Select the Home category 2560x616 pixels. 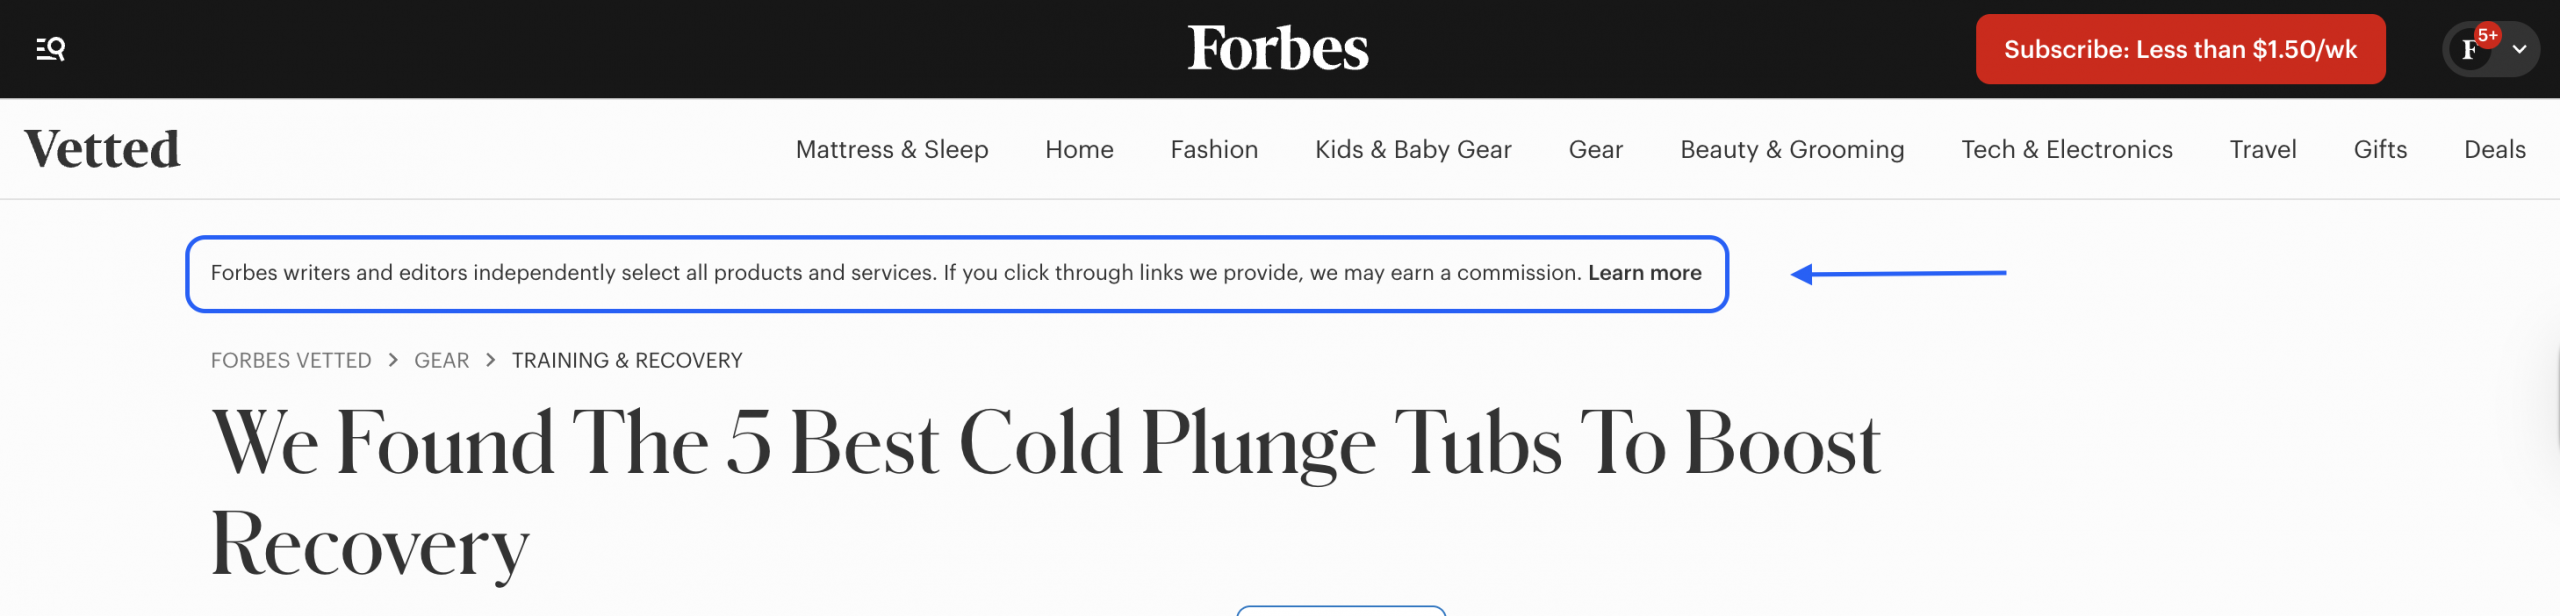pyautogui.click(x=1079, y=149)
